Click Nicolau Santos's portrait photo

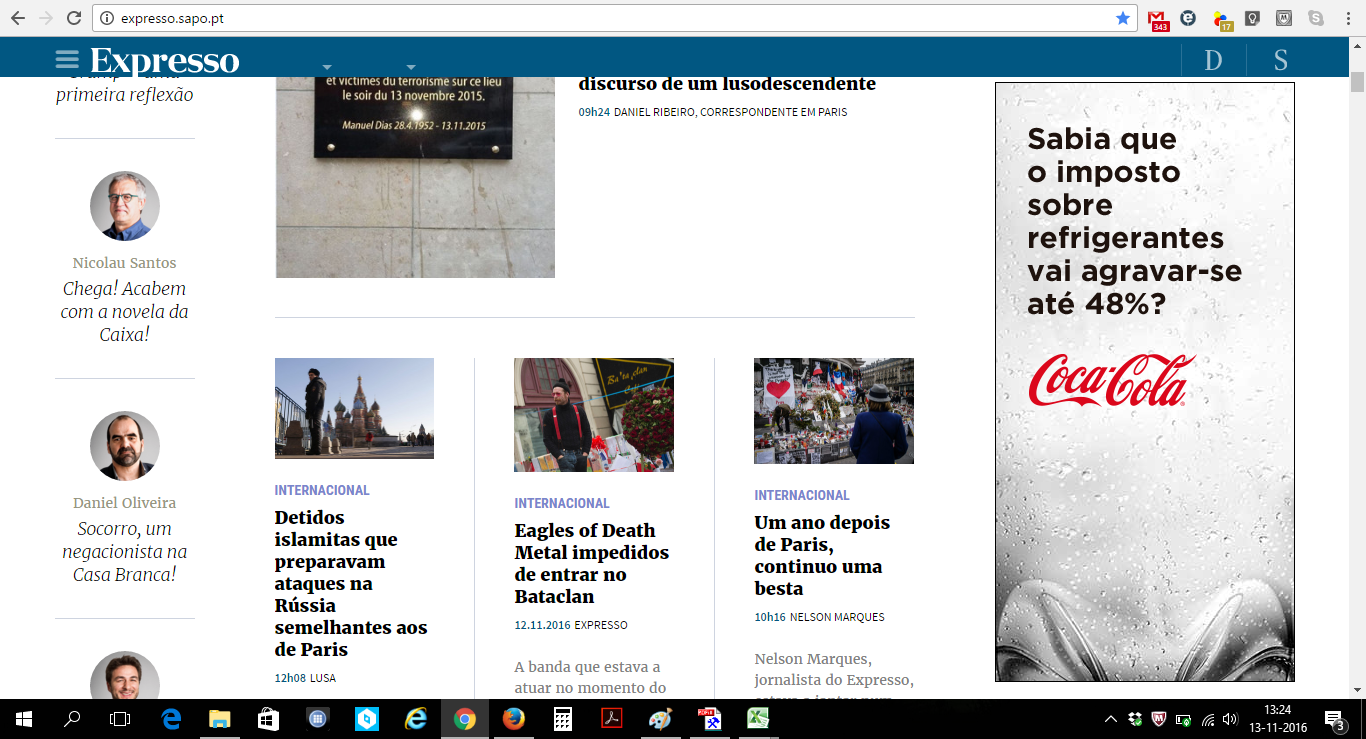tap(125, 206)
